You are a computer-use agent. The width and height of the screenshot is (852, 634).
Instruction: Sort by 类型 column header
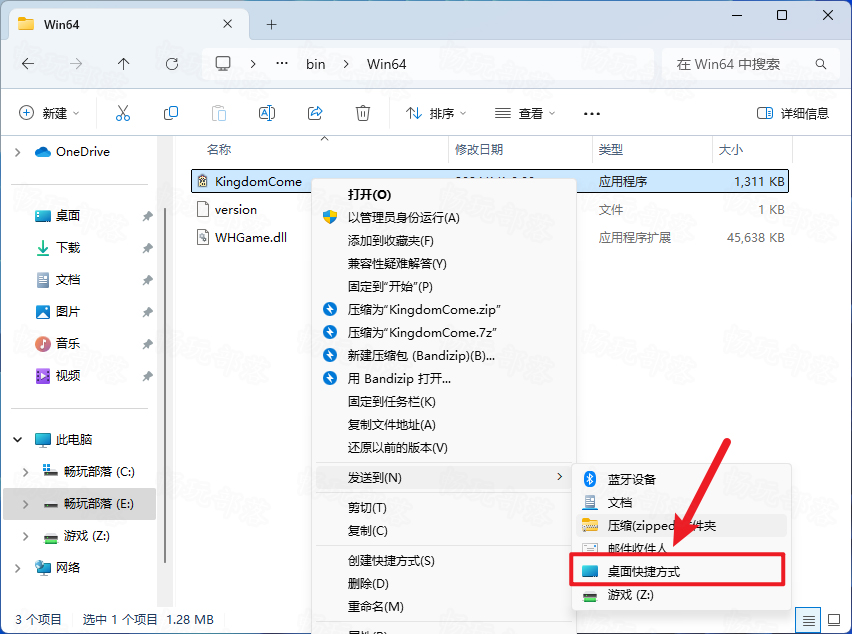[611, 149]
